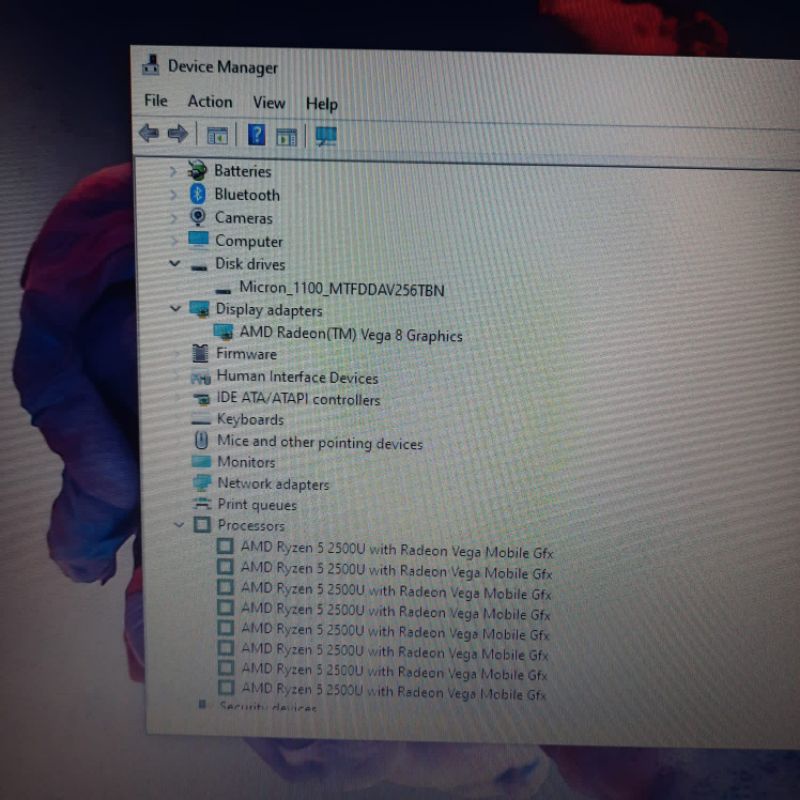Show or hide the console tree icon

[x=217, y=136]
